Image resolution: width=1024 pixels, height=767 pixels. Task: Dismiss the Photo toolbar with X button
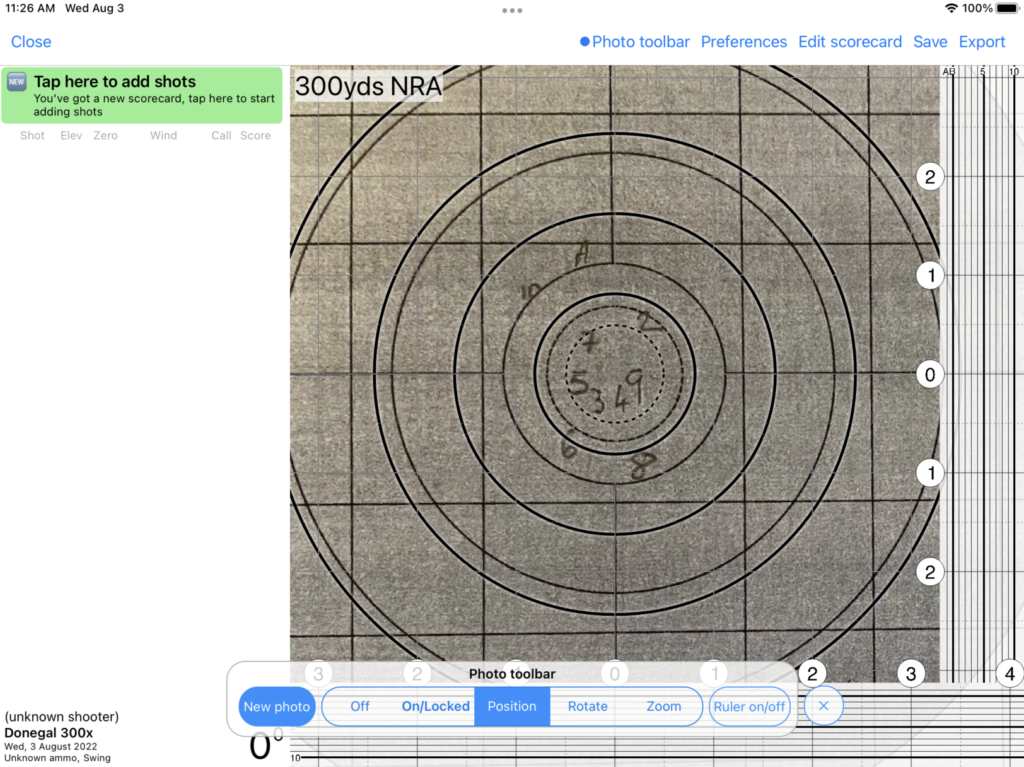pos(823,706)
